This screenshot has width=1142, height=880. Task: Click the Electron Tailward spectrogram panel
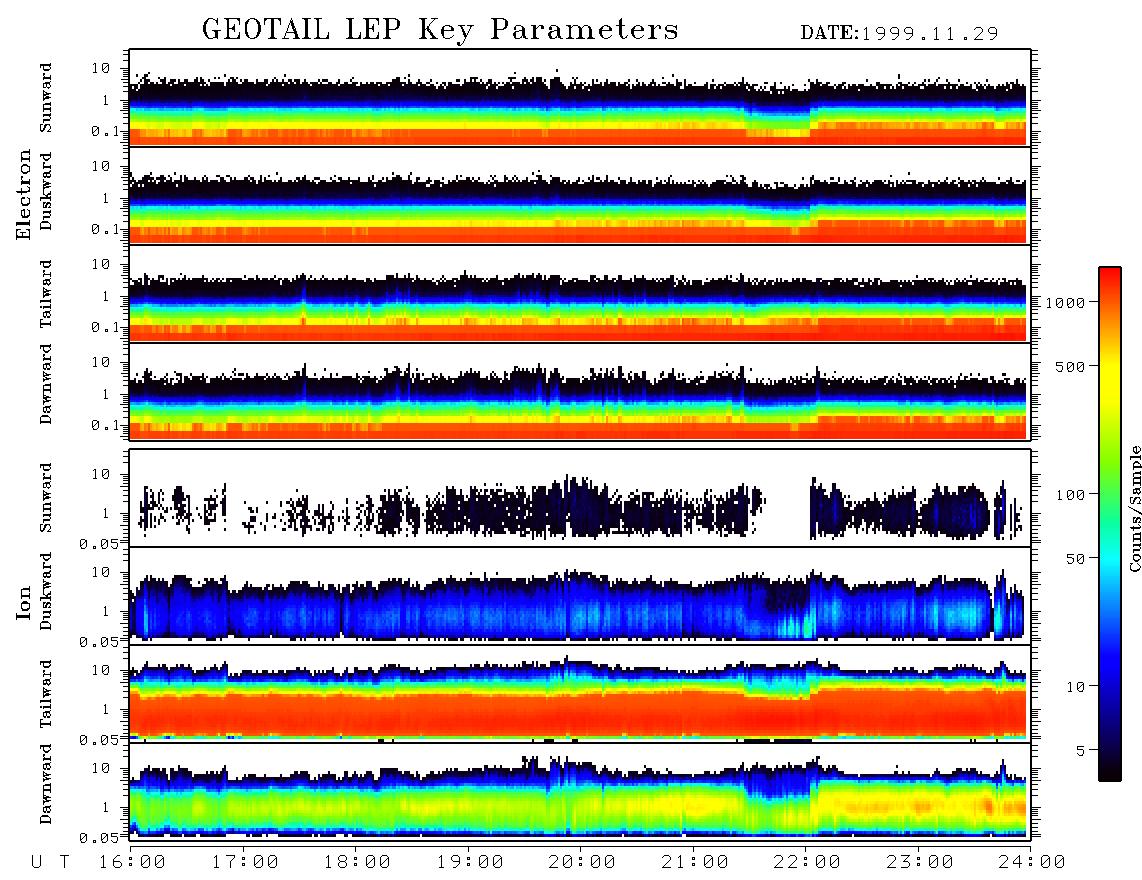click(x=580, y=294)
